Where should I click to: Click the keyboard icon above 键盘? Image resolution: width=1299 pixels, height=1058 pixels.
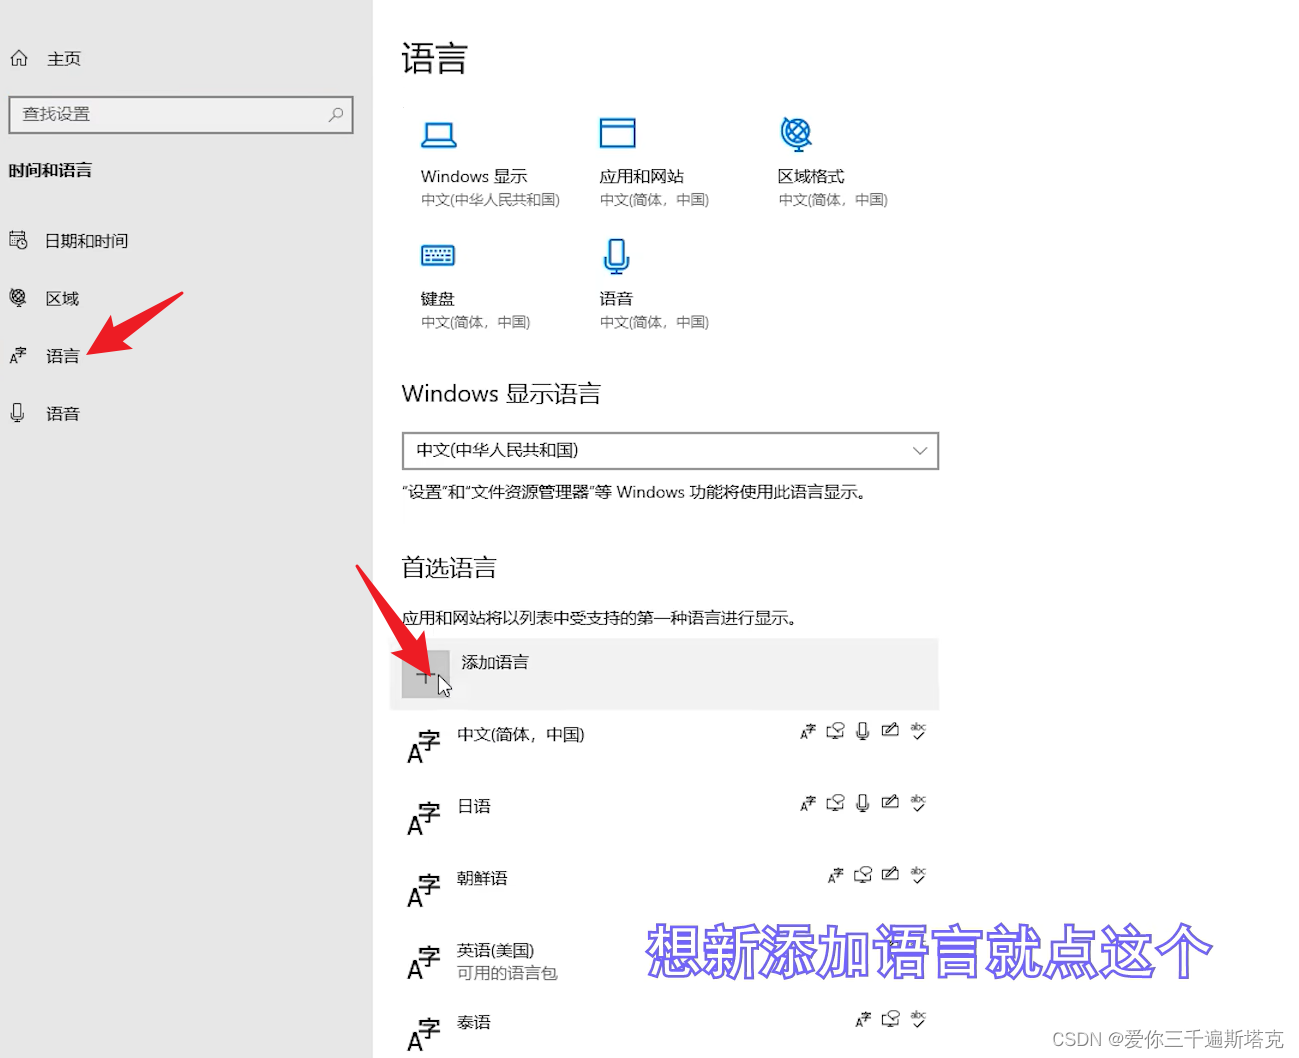[438, 256]
